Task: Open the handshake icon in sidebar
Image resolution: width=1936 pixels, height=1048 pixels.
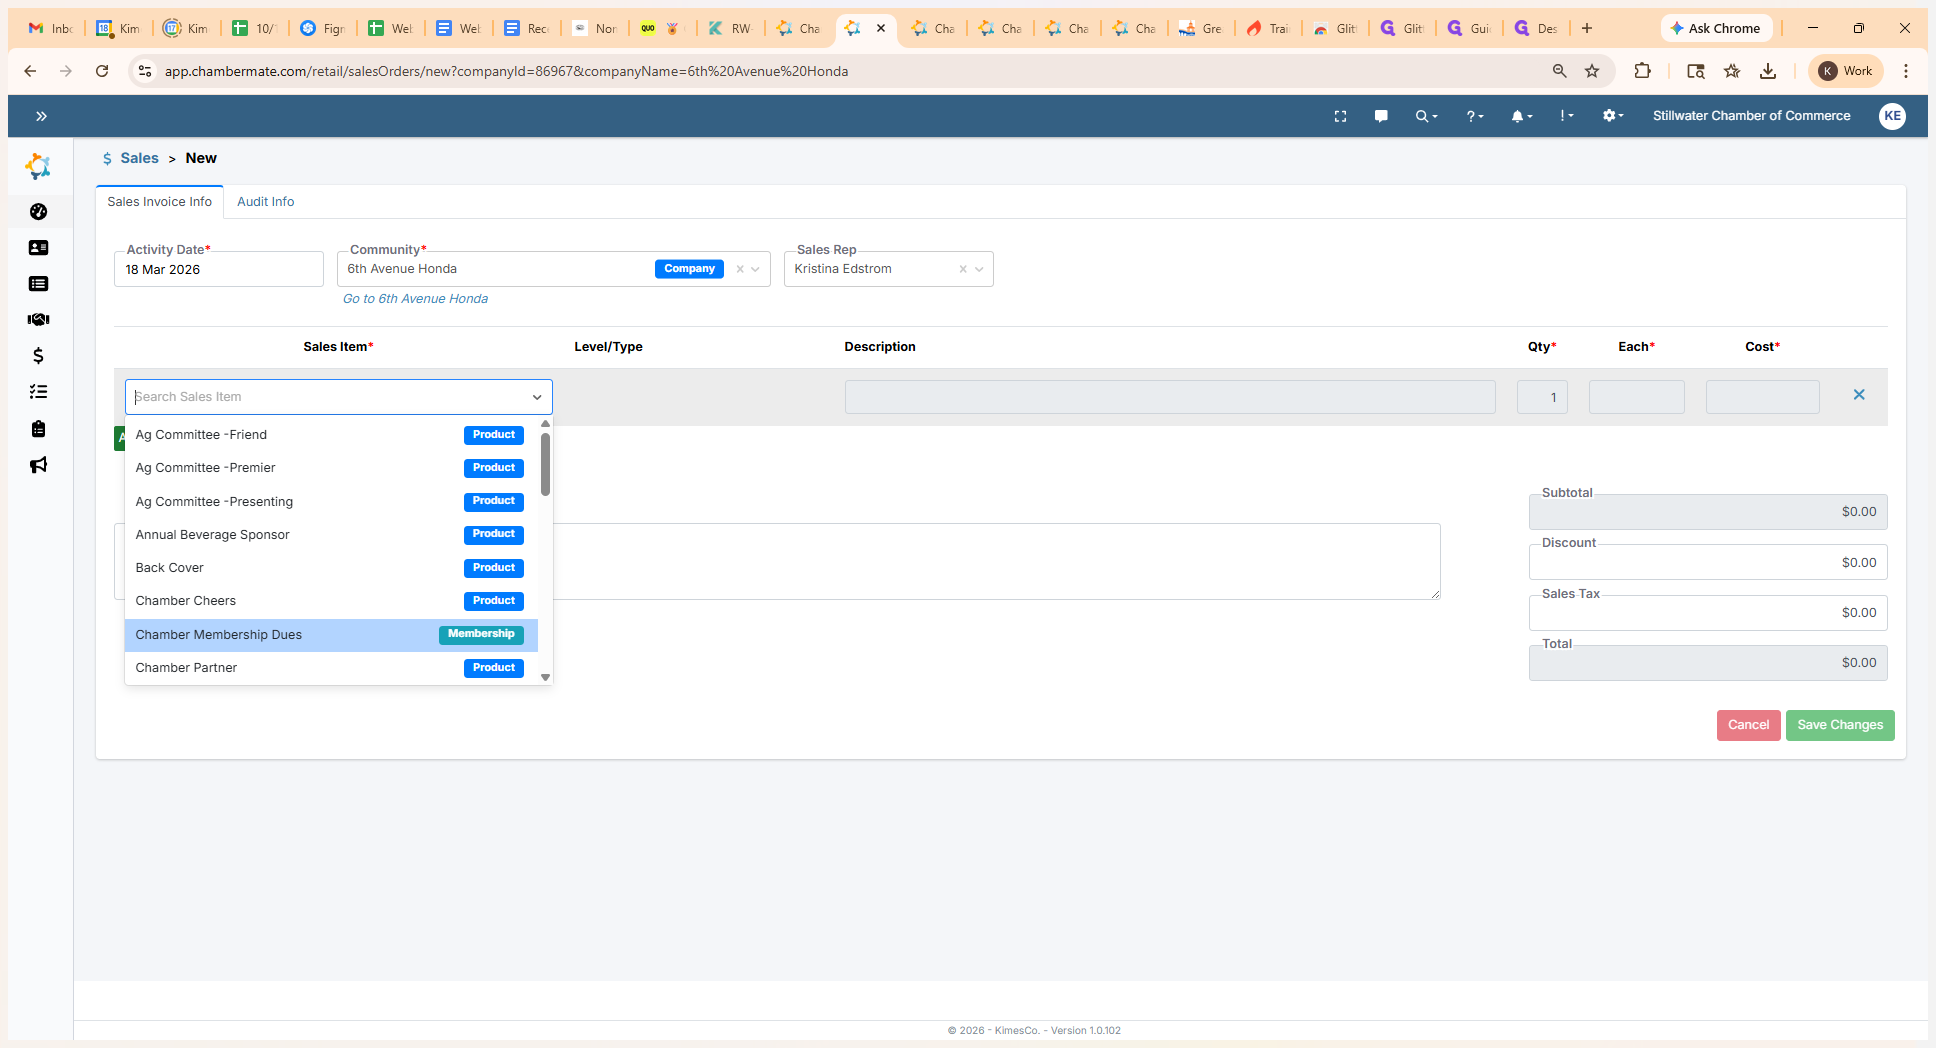Action: click(38, 320)
